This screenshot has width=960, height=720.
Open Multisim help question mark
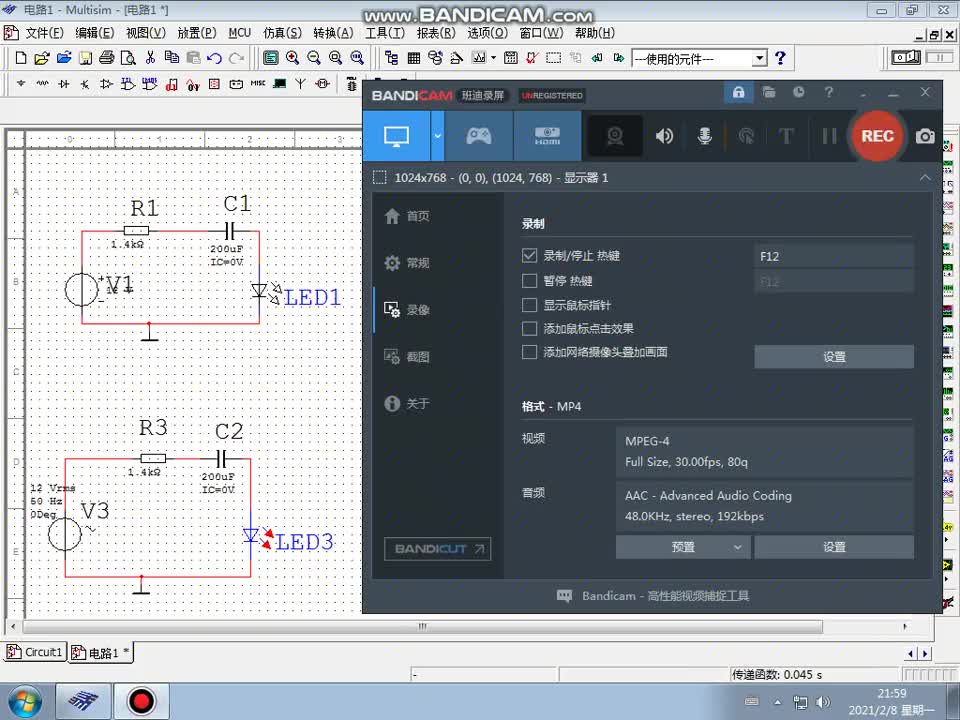pyautogui.click(x=780, y=58)
